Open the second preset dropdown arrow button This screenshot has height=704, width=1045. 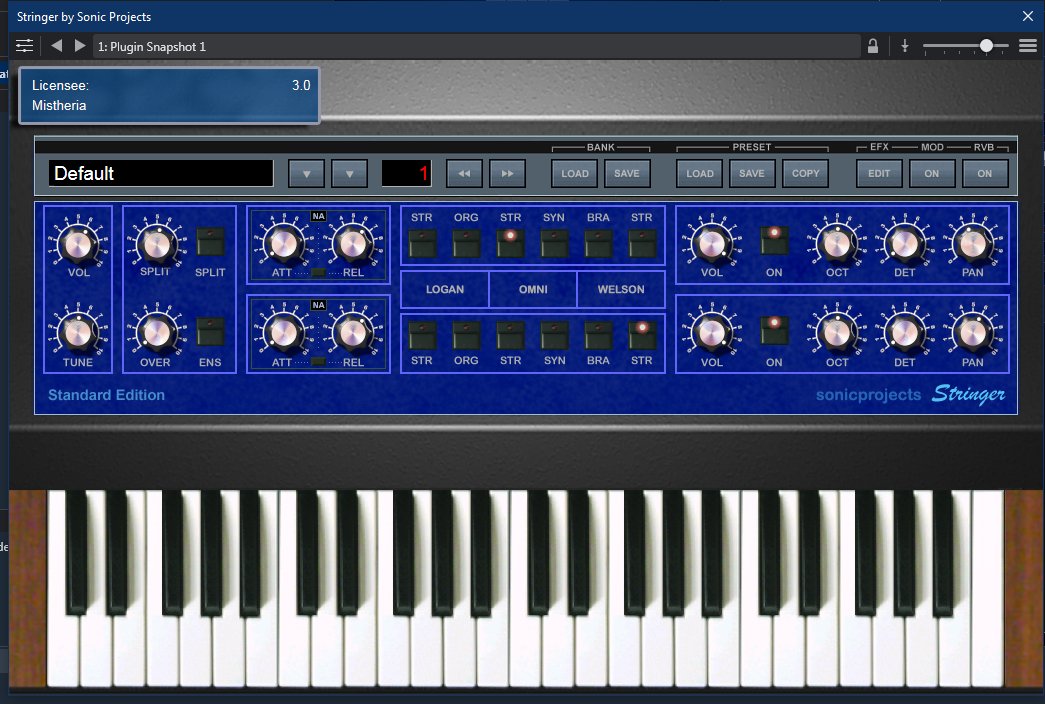pos(349,173)
